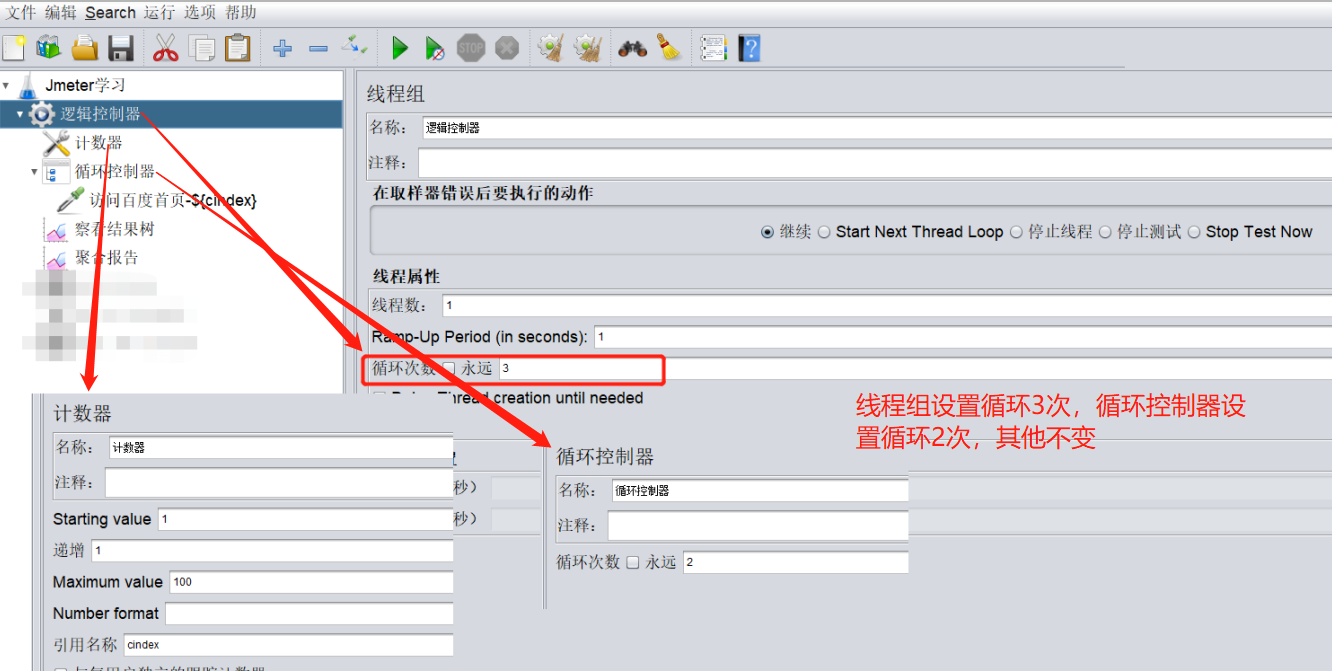
Task: Click the Help question mark icon
Action: click(749, 47)
